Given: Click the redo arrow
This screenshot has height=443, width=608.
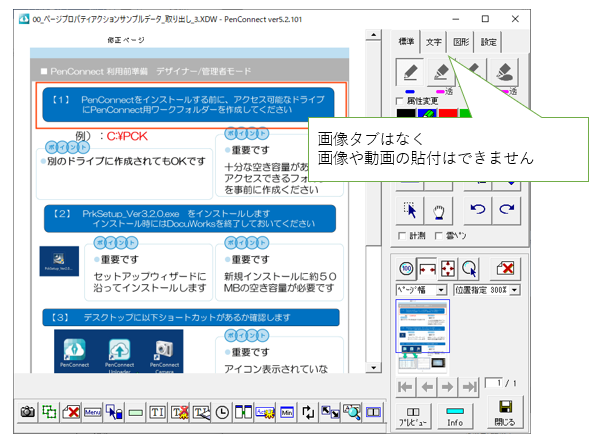Looking at the screenshot, I should tap(506, 210).
